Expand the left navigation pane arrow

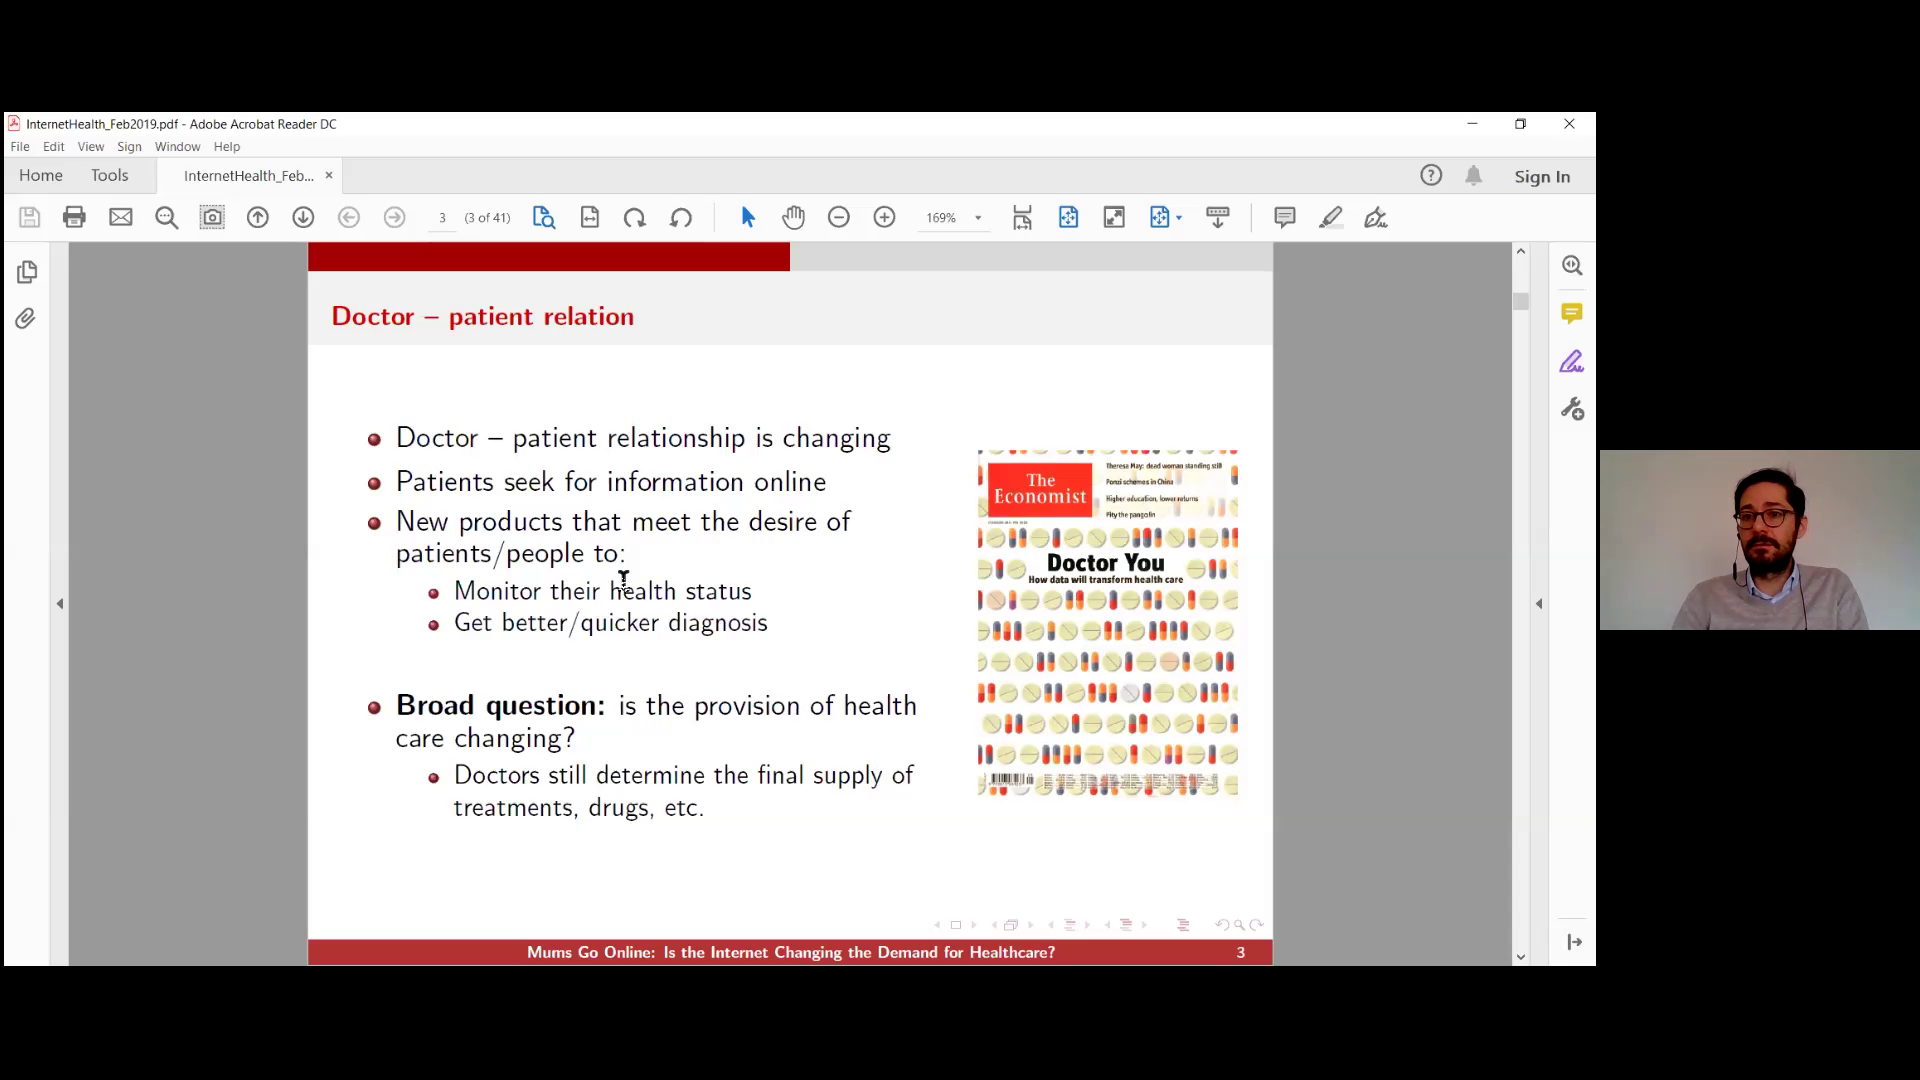click(x=60, y=604)
